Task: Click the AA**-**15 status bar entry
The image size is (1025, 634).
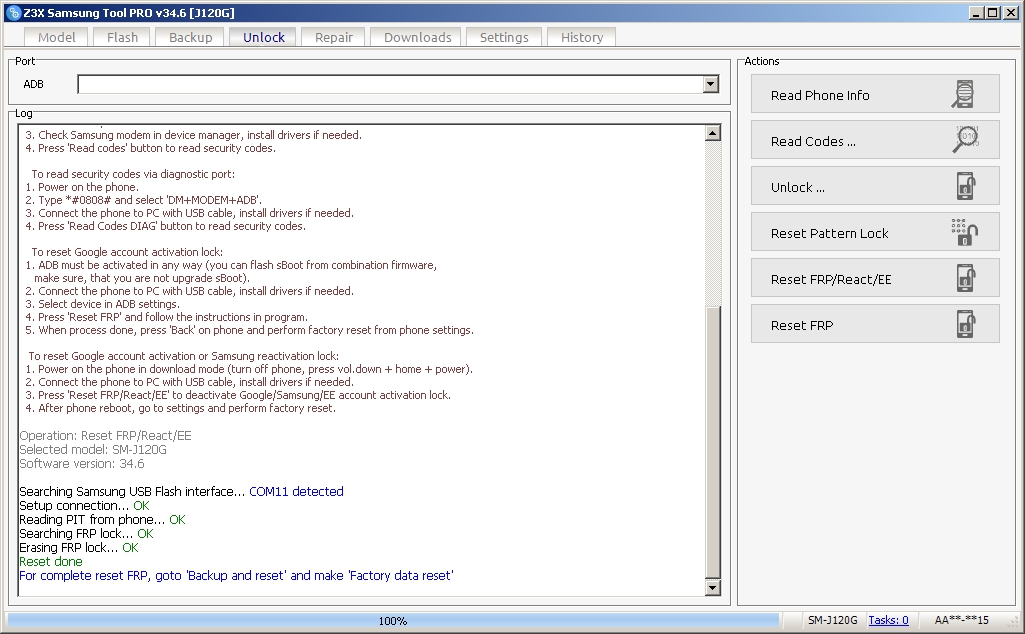Action: pyautogui.click(x=961, y=620)
